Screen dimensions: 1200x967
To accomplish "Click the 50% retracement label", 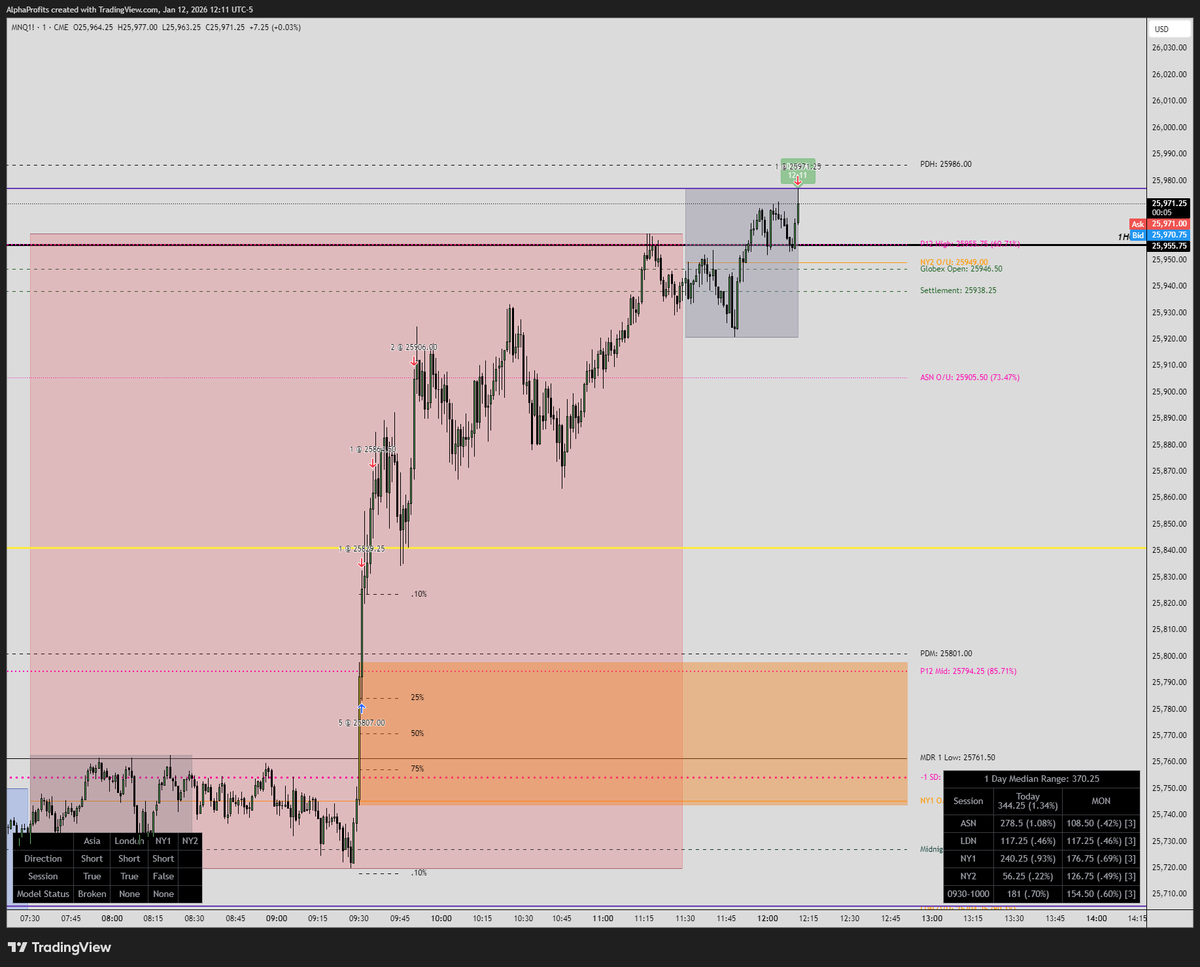I will (417, 733).
